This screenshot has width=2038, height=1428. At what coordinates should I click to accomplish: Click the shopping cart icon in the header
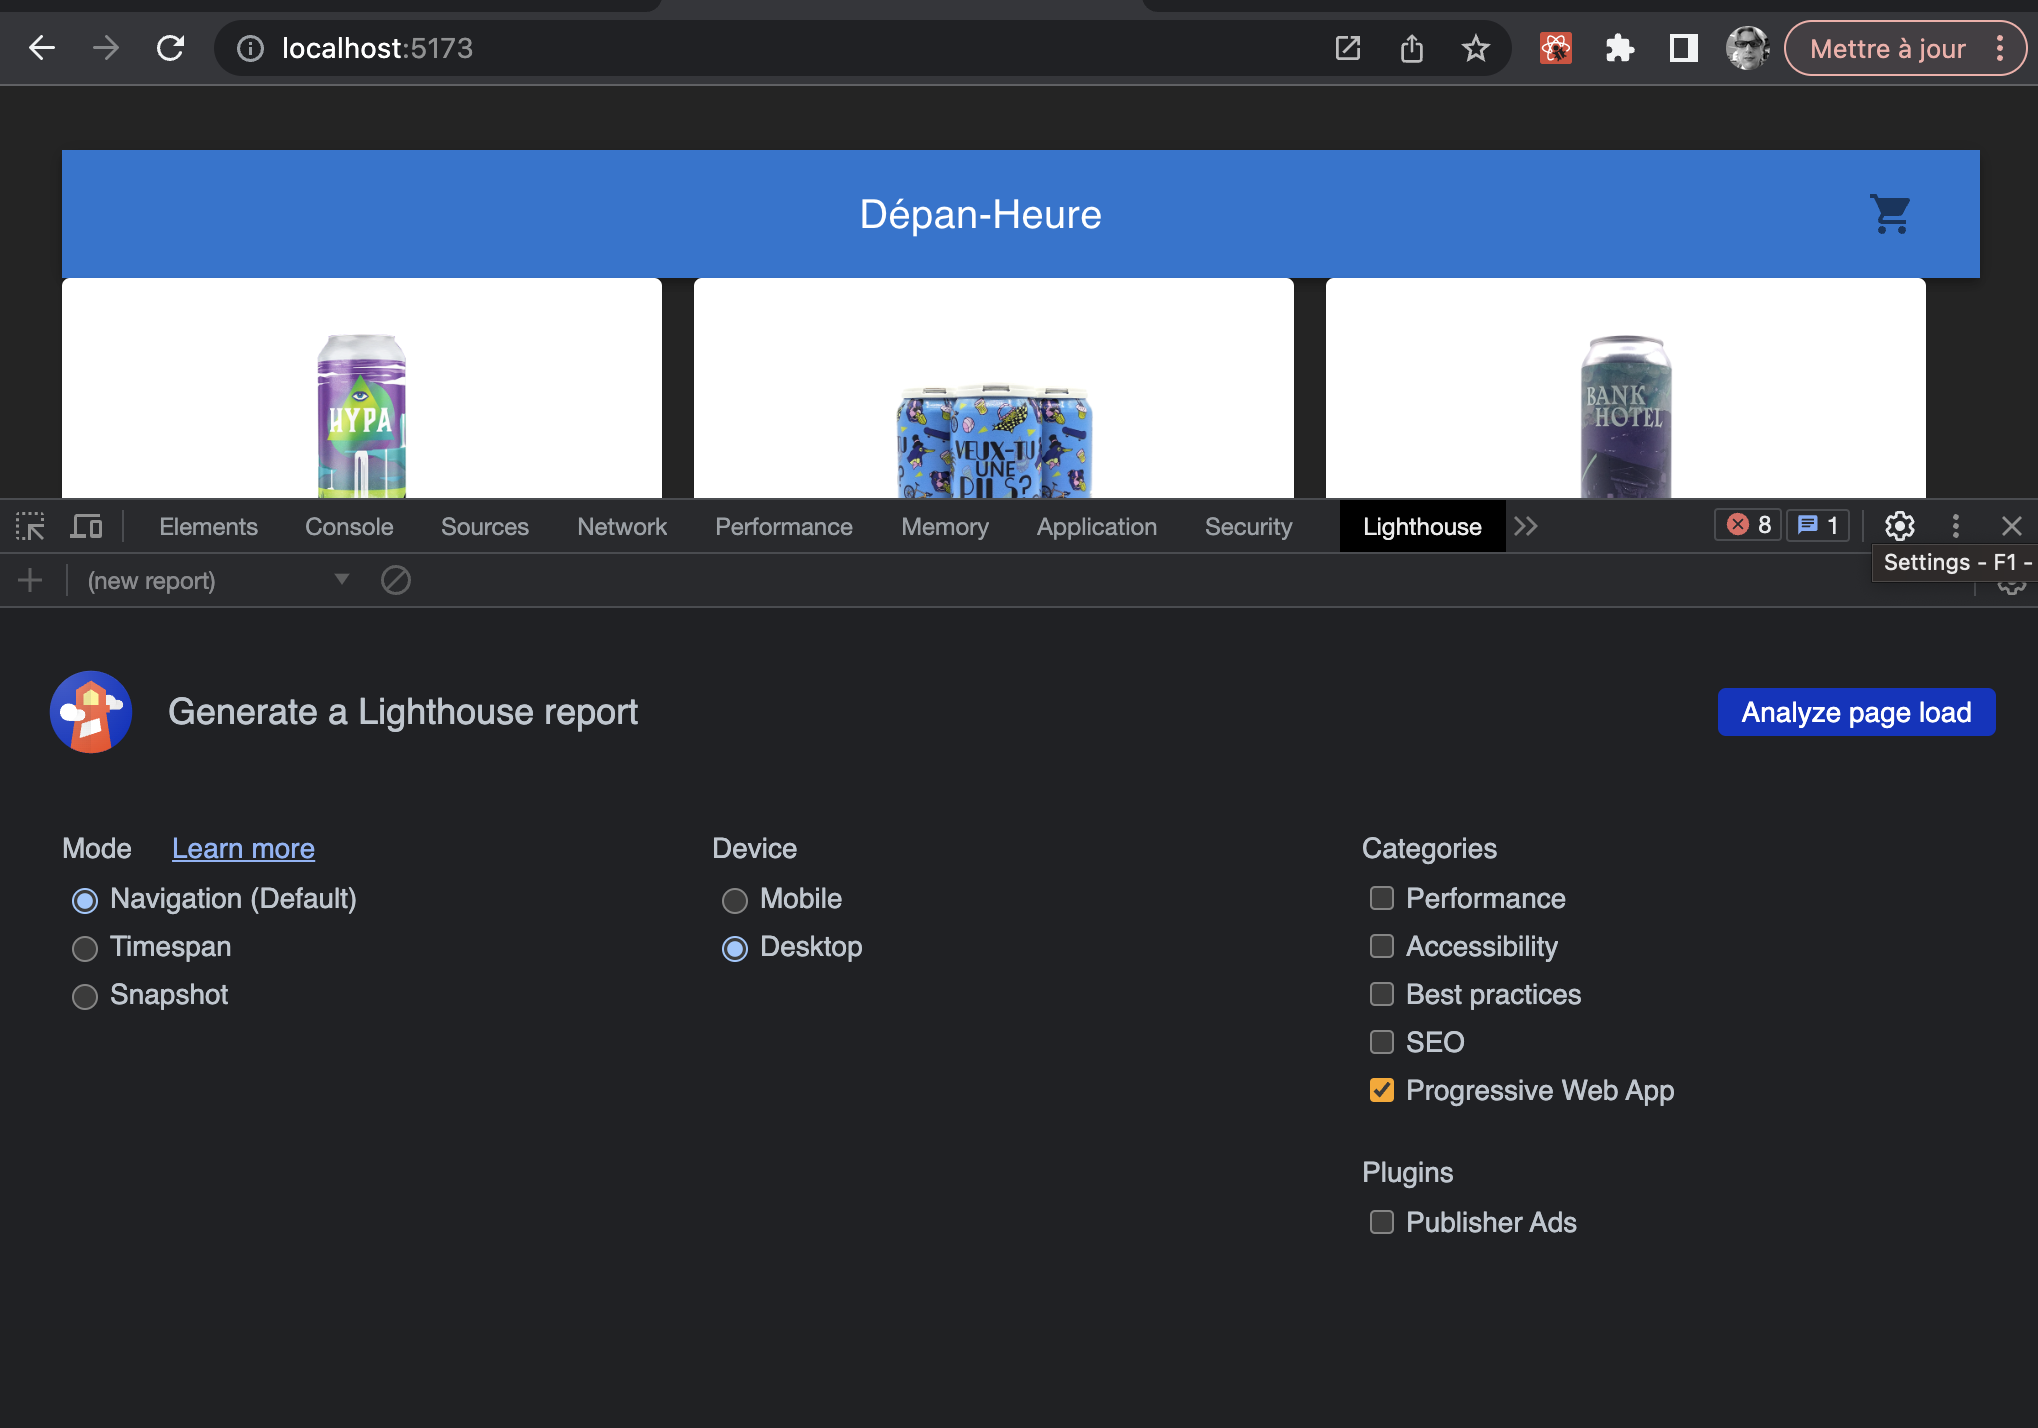tap(1890, 214)
